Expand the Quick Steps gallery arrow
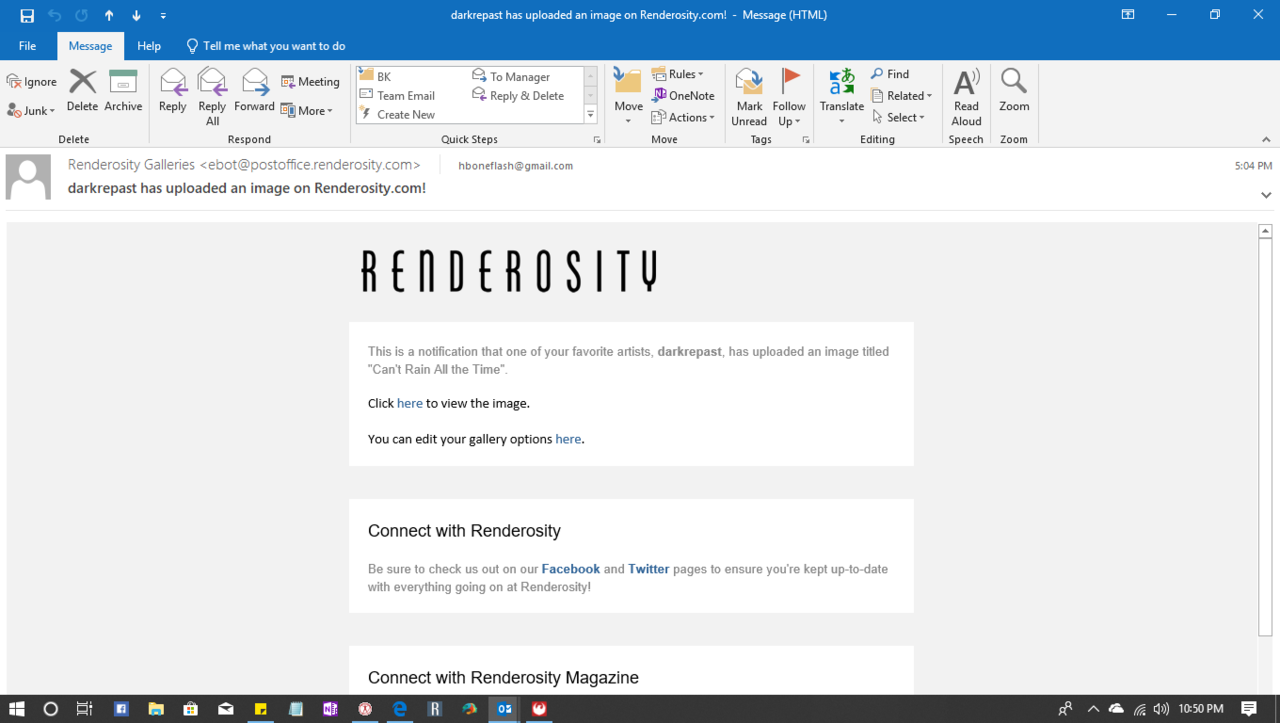The width and height of the screenshot is (1280, 723). (x=591, y=115)
